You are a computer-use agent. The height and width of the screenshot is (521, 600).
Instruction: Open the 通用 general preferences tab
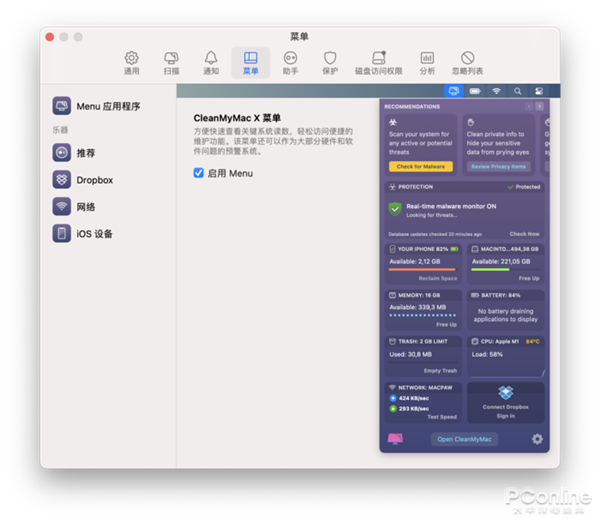pyautogui.click(x=131, y=63)
